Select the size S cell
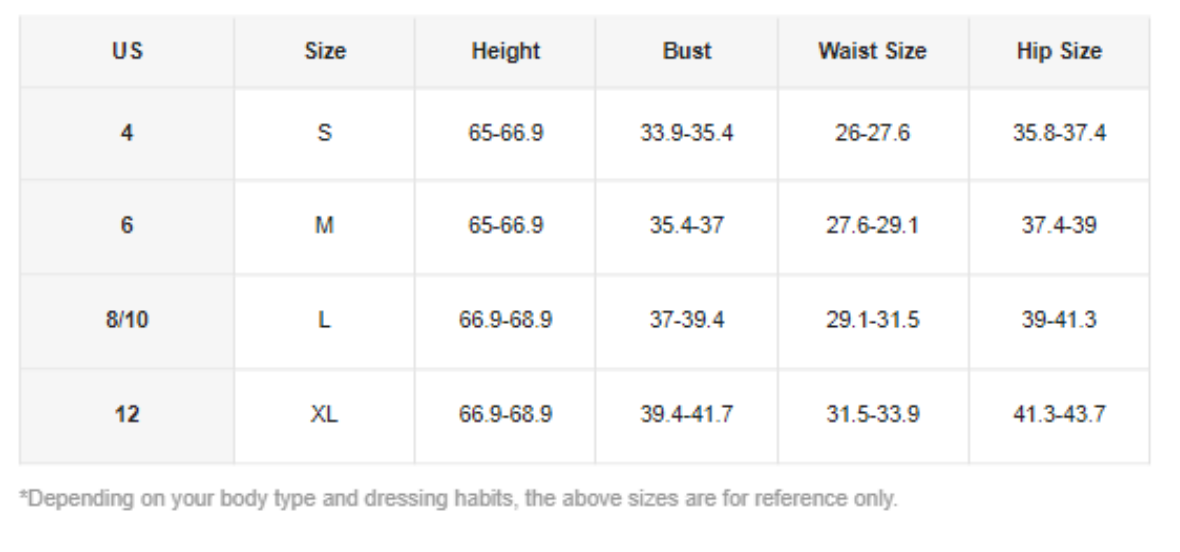This screenshot has height=552, width=1180. coord(324,133)
